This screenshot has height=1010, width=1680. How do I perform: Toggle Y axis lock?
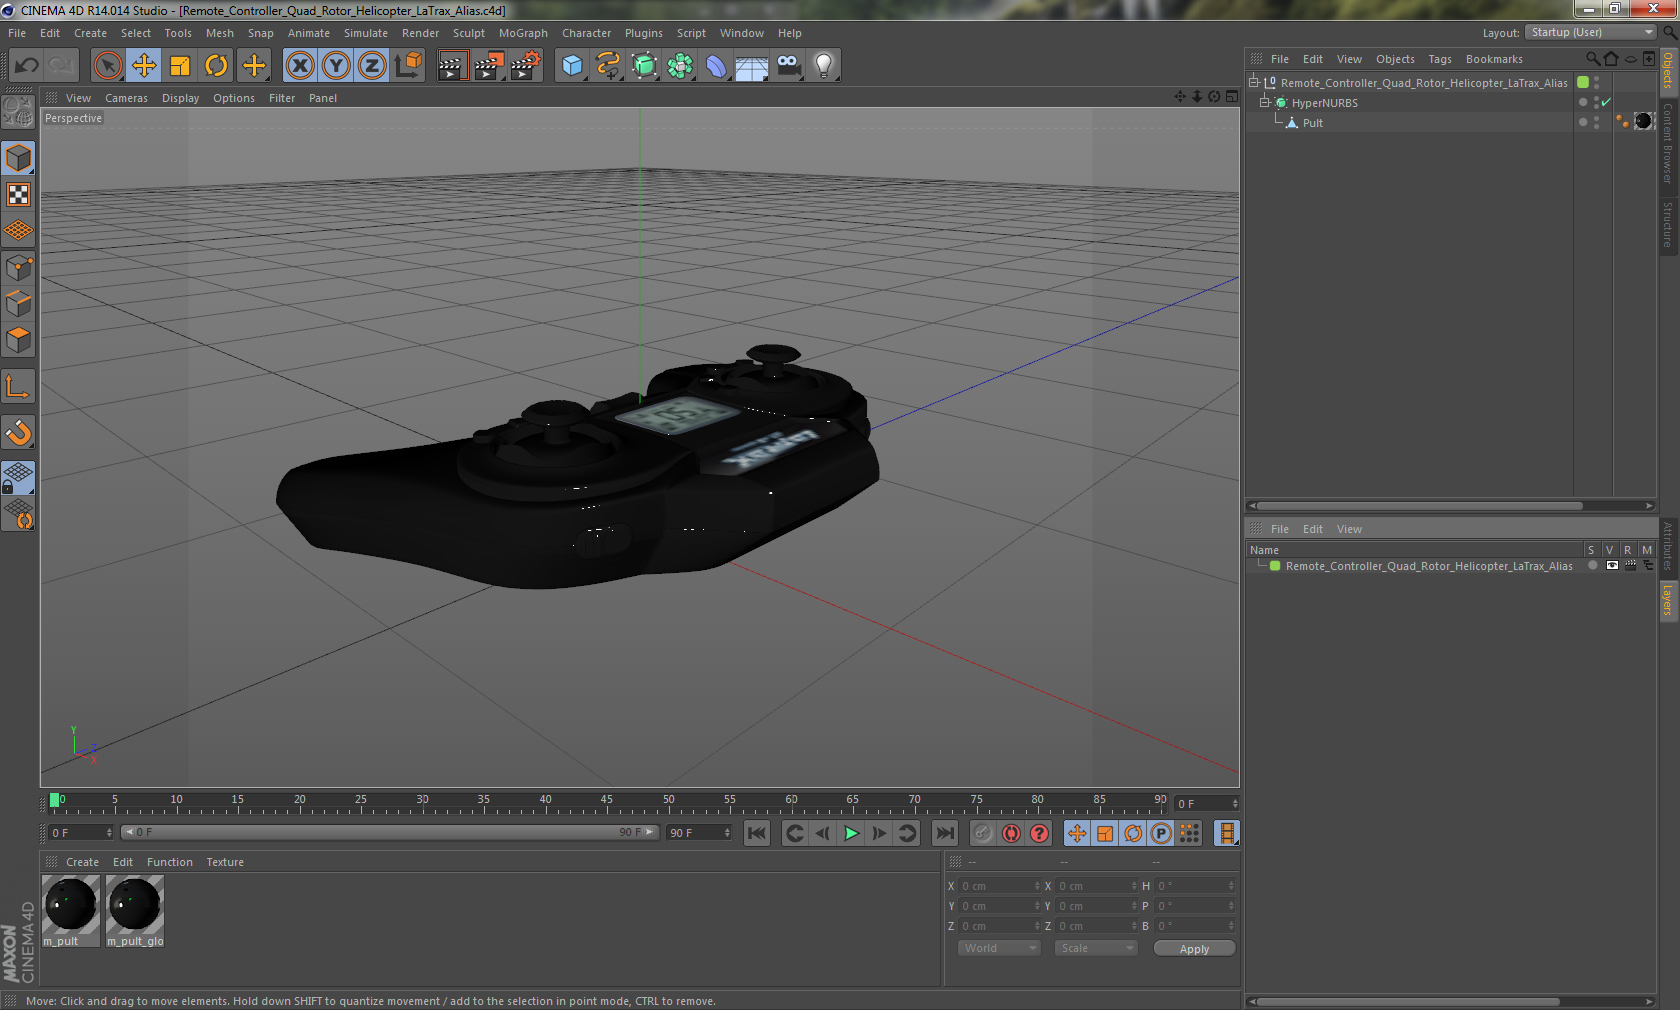coord(336,66)
